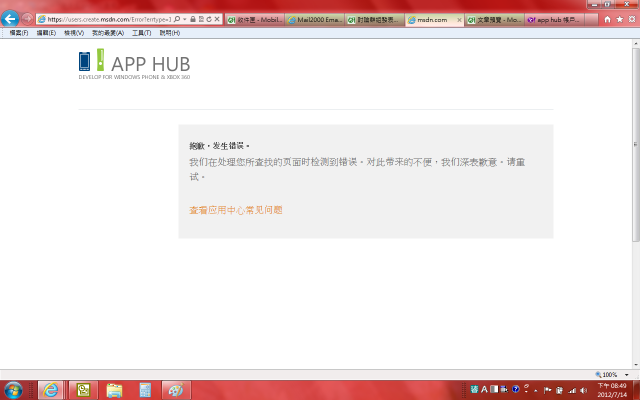Click the browser Forward arrow button

pyautogui.click(x=27, y=19)
